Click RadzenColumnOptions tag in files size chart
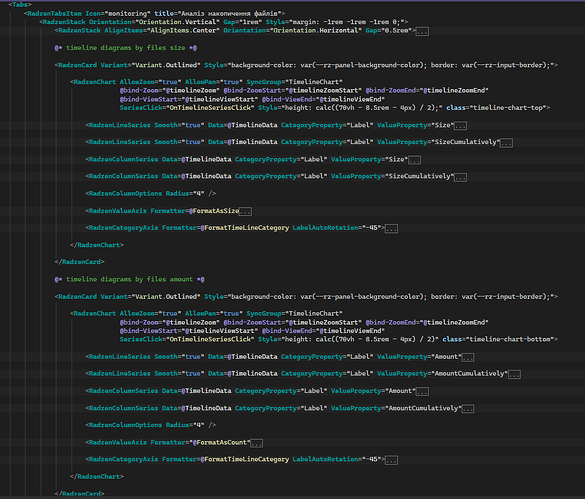 pos(125,194)
